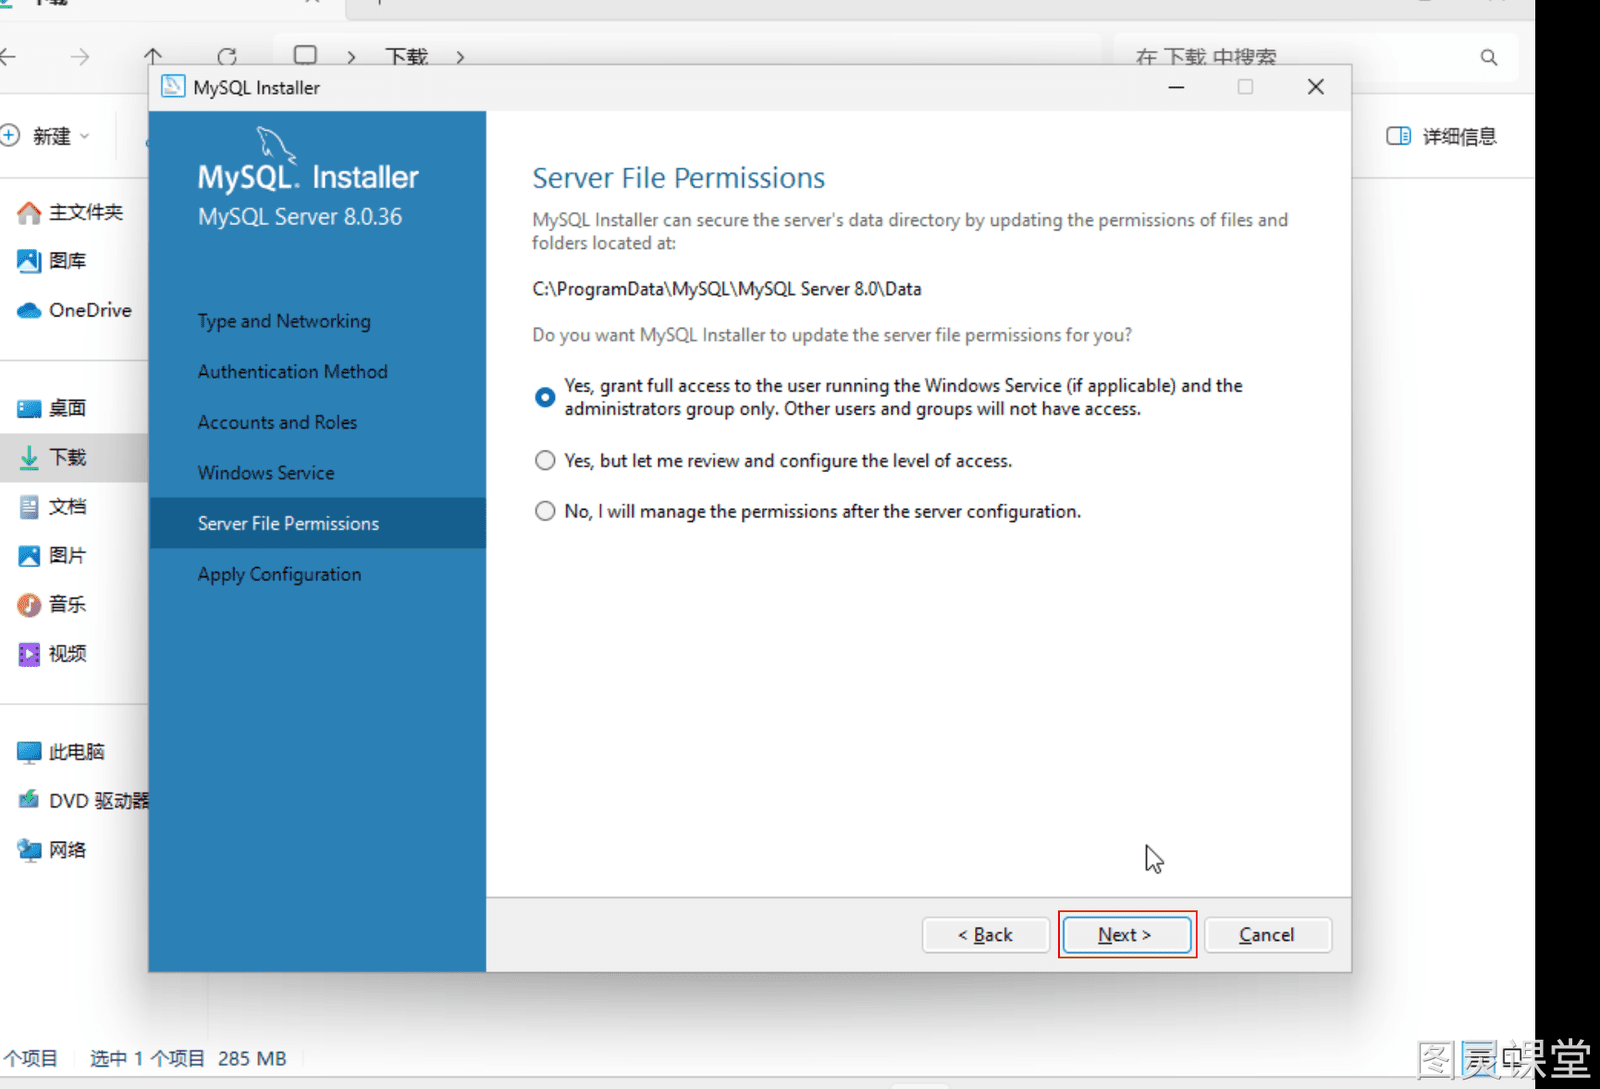Click the '选中 1 个项目' status text
The image size is (1600, 1089).
click(x=147, y=1058)
